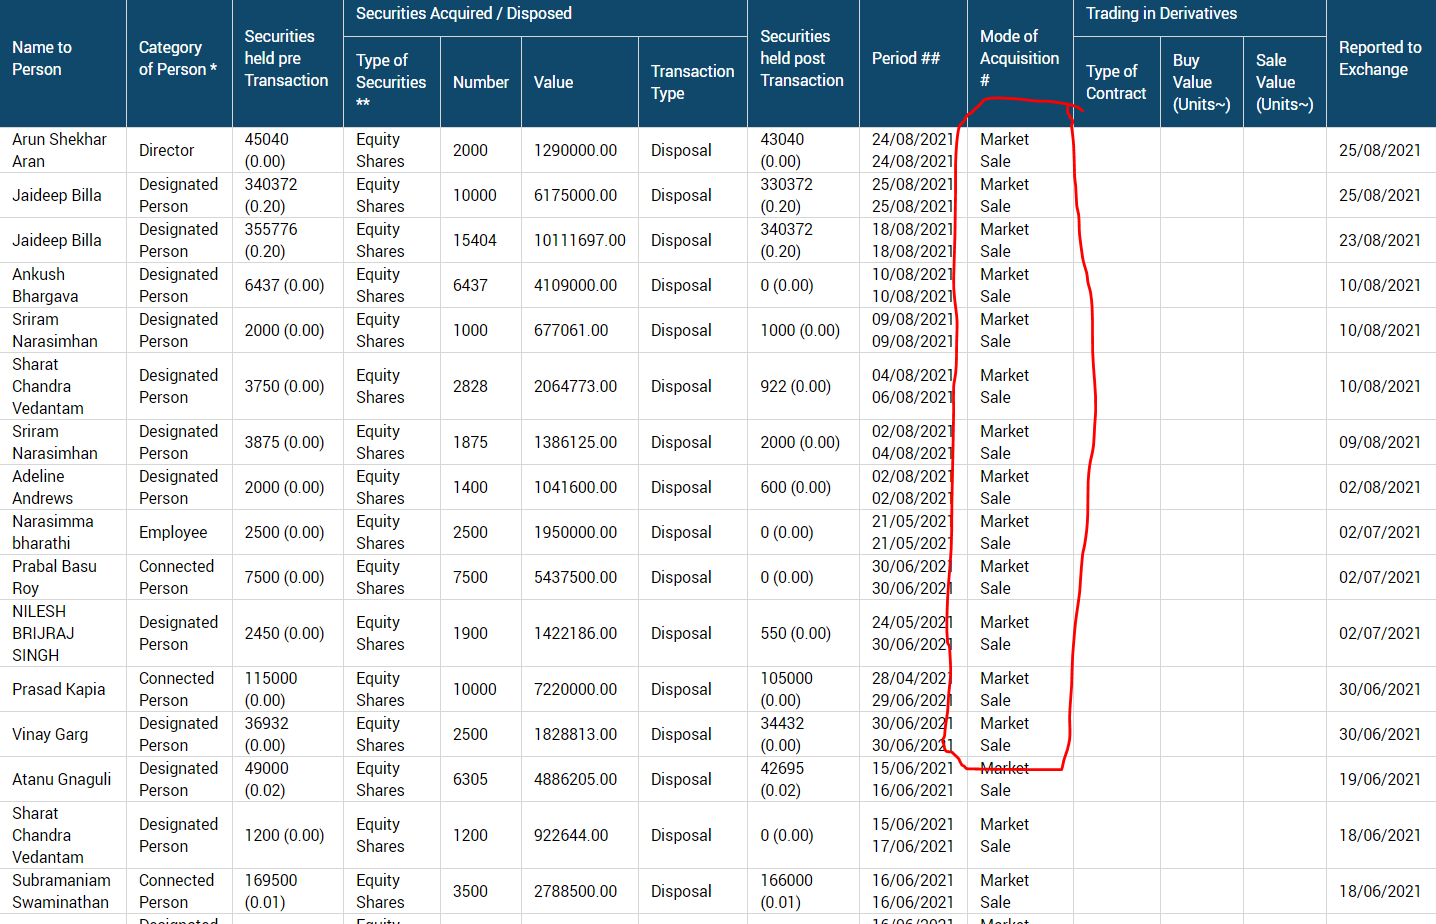The height and width of the screenshot is (924, 1436).
Task: Select the 'Atanu Gnaguli' name cell
Action: click(61, 780)
